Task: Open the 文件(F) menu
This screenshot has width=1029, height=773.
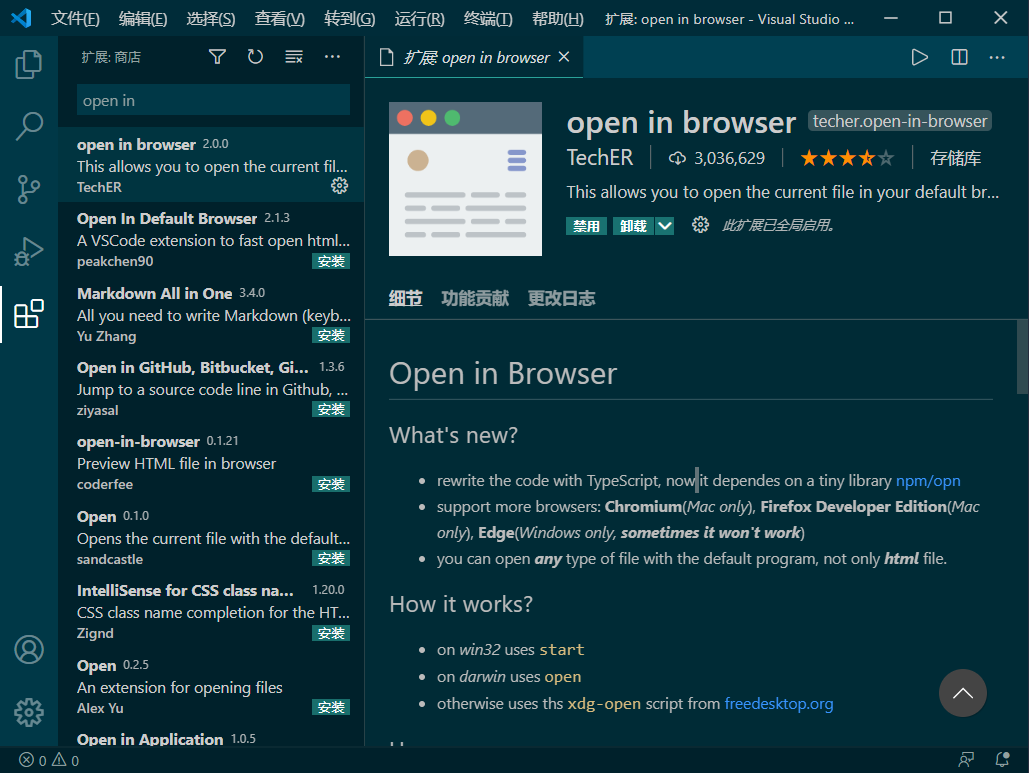Action: click(75, 18)
